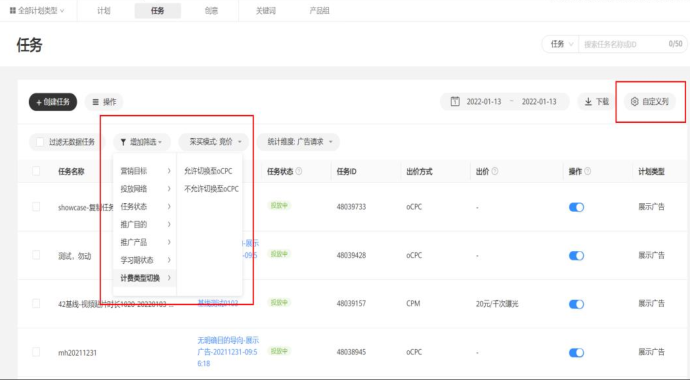This screenshot has height=380, width=690.
Task: Open the 关键词 tab
Action: pyautogui.click(x=266, y=11)
